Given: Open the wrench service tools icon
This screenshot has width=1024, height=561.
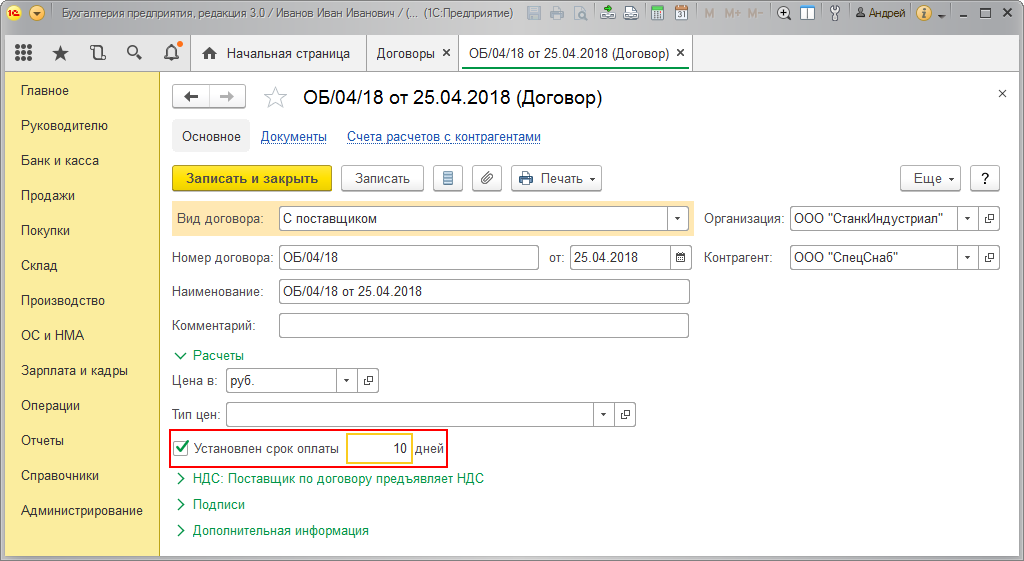Looking at the screenshot, I should [835, 13].
